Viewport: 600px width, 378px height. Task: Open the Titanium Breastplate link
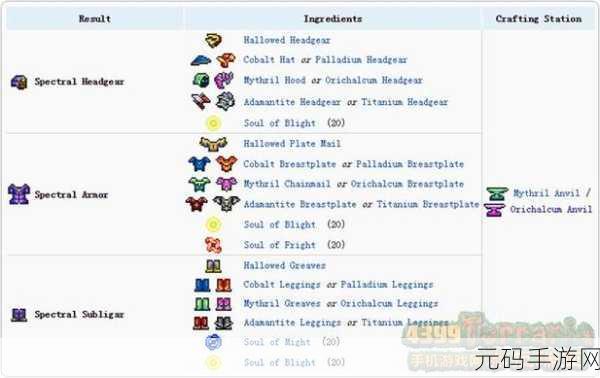click(428, 204)
